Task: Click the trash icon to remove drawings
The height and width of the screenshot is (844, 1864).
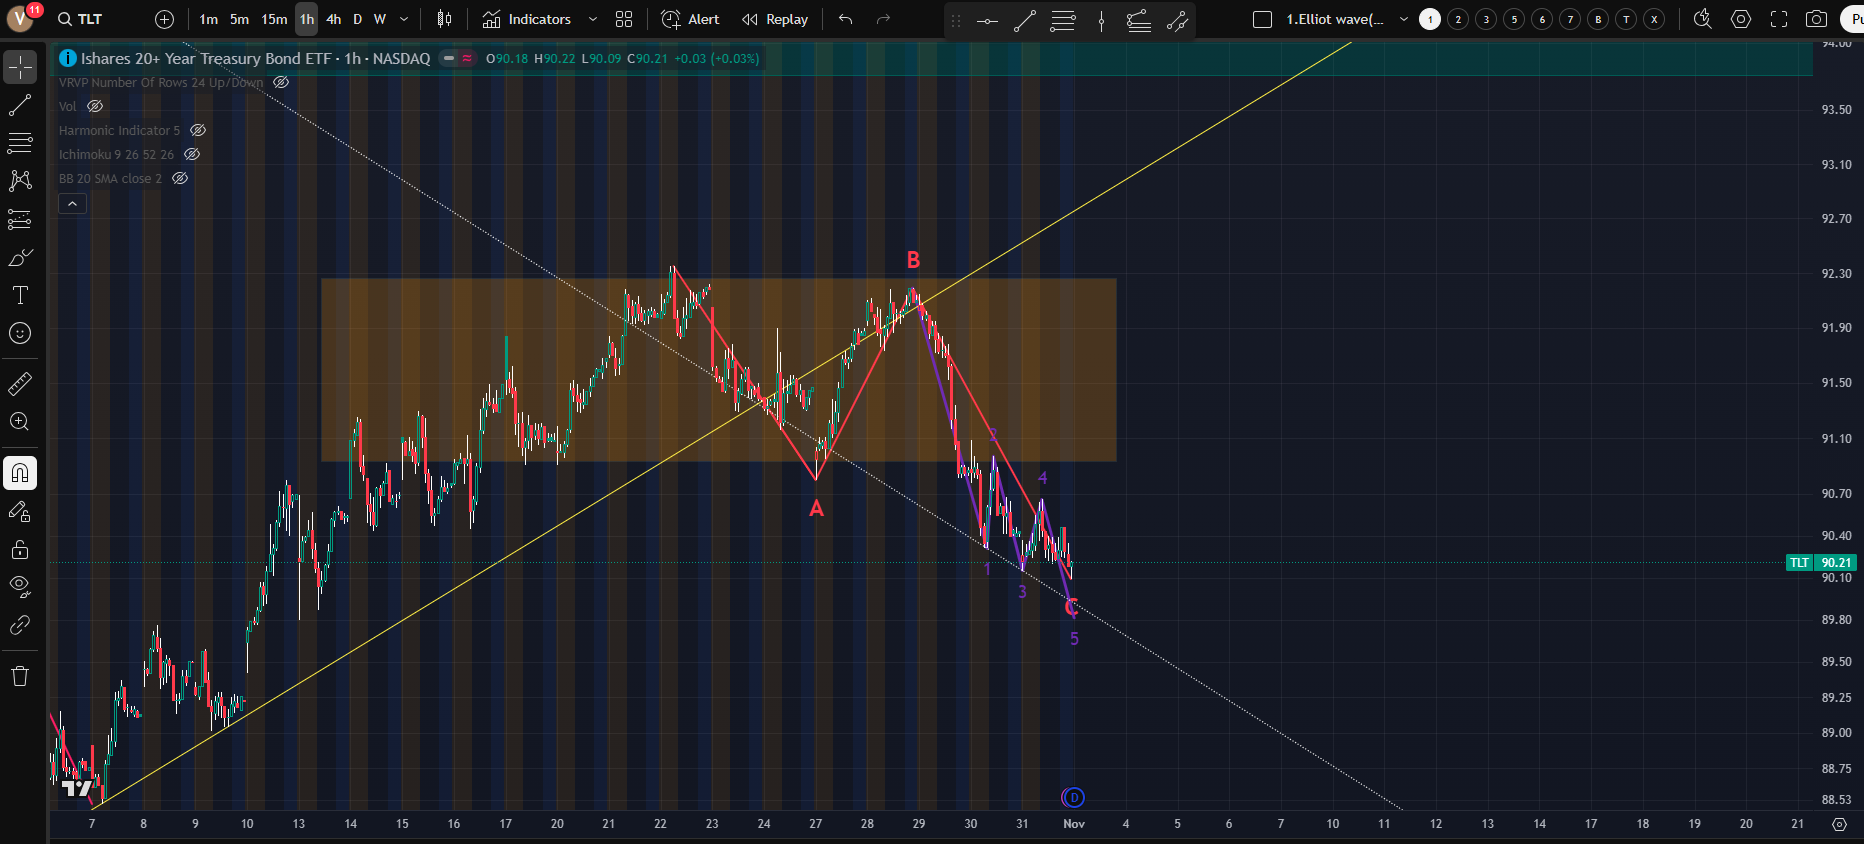Action: [20, 676]
